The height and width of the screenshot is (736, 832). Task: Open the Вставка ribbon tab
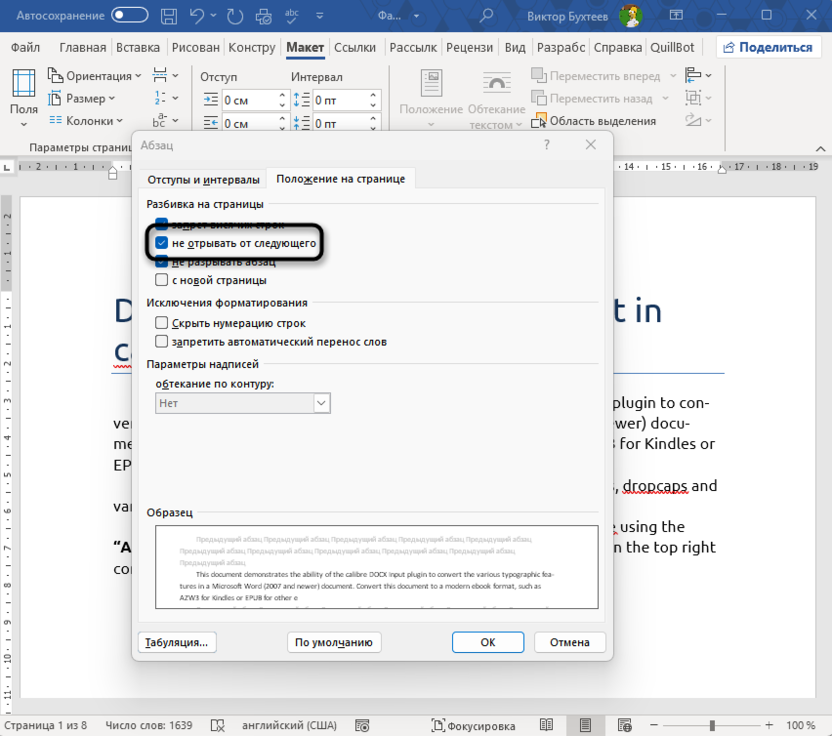(x=138, y=47)
